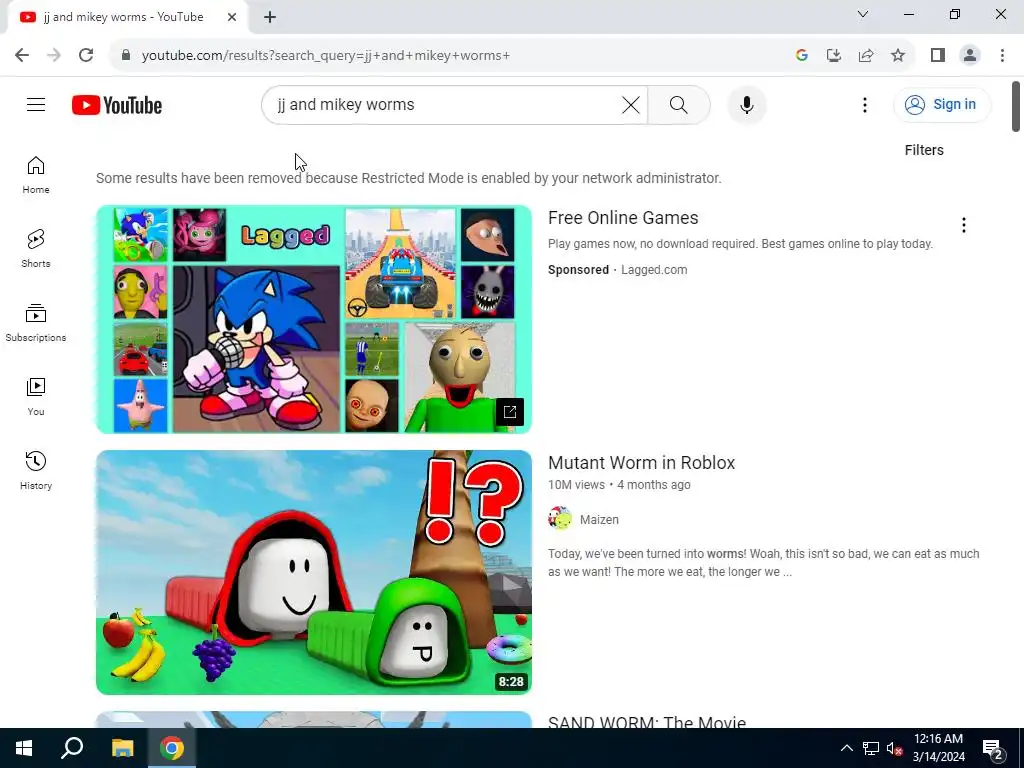Open Maizen channel name link
This screenshot has width=1024, height=768.
point(599,519)
